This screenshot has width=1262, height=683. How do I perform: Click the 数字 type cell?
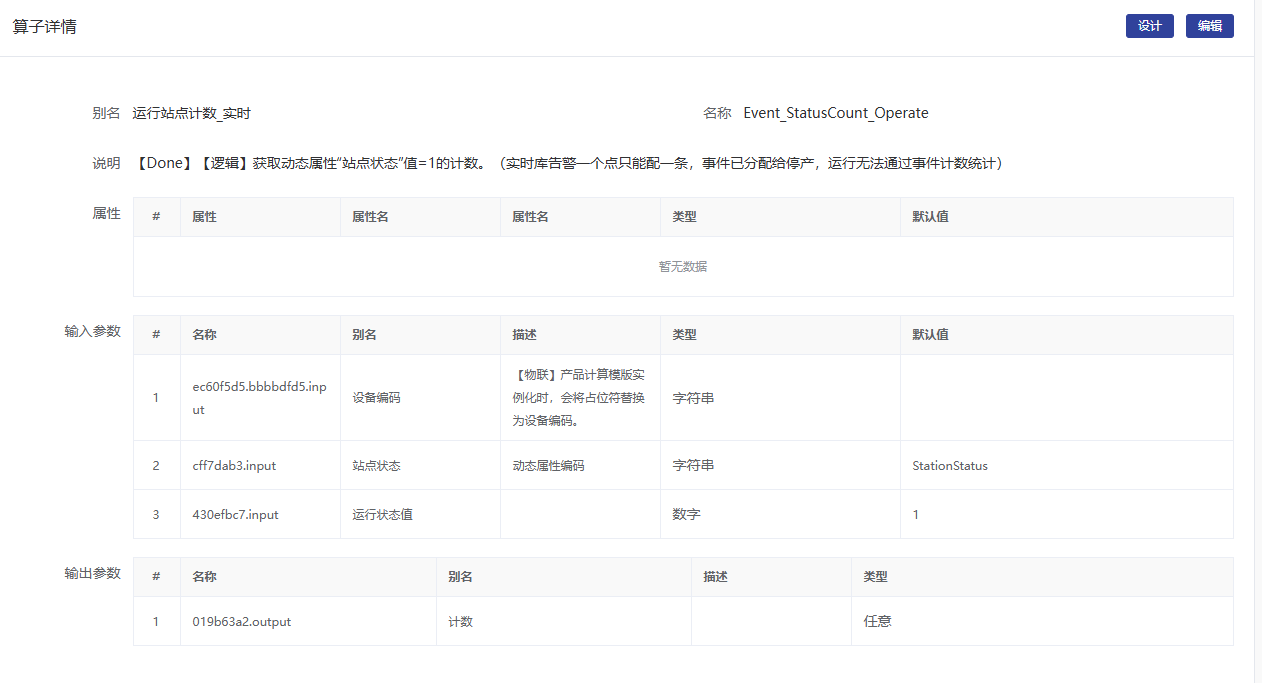(686, 515)
